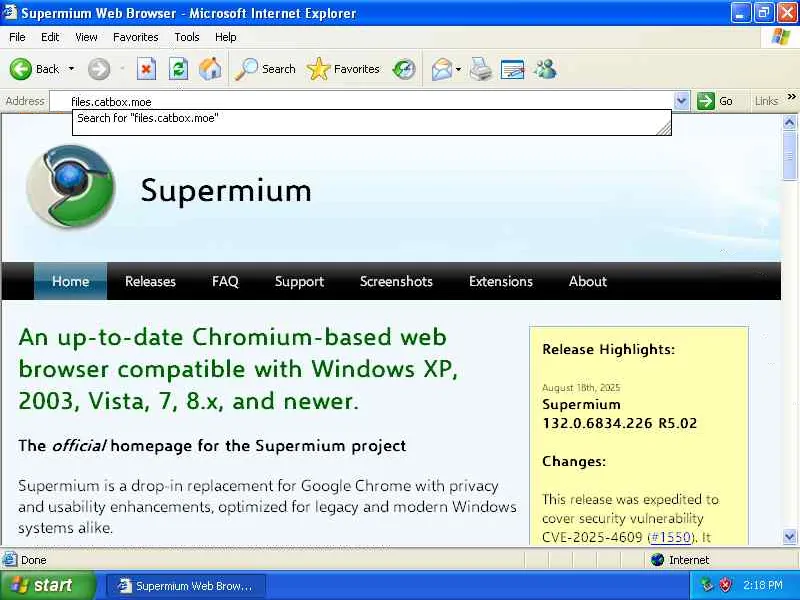
Task: Click the green Go button
Action: pos(715,101)
